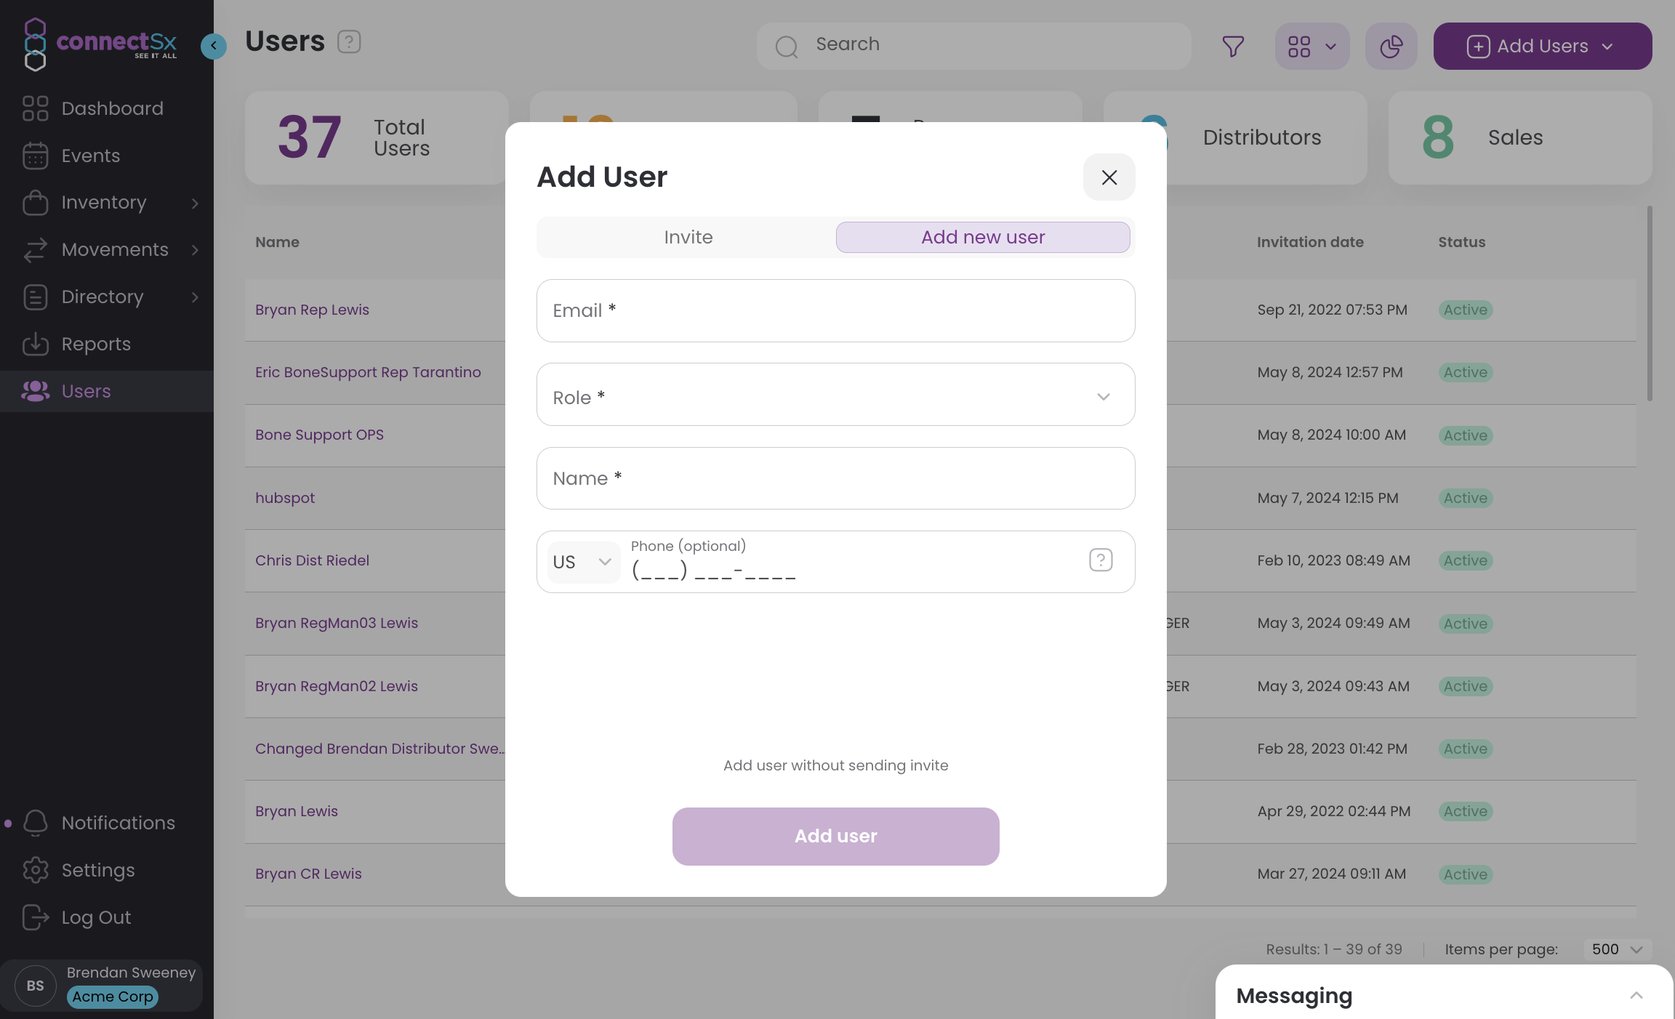Select the Events icon in the sidebar

[x=35, y=155]
